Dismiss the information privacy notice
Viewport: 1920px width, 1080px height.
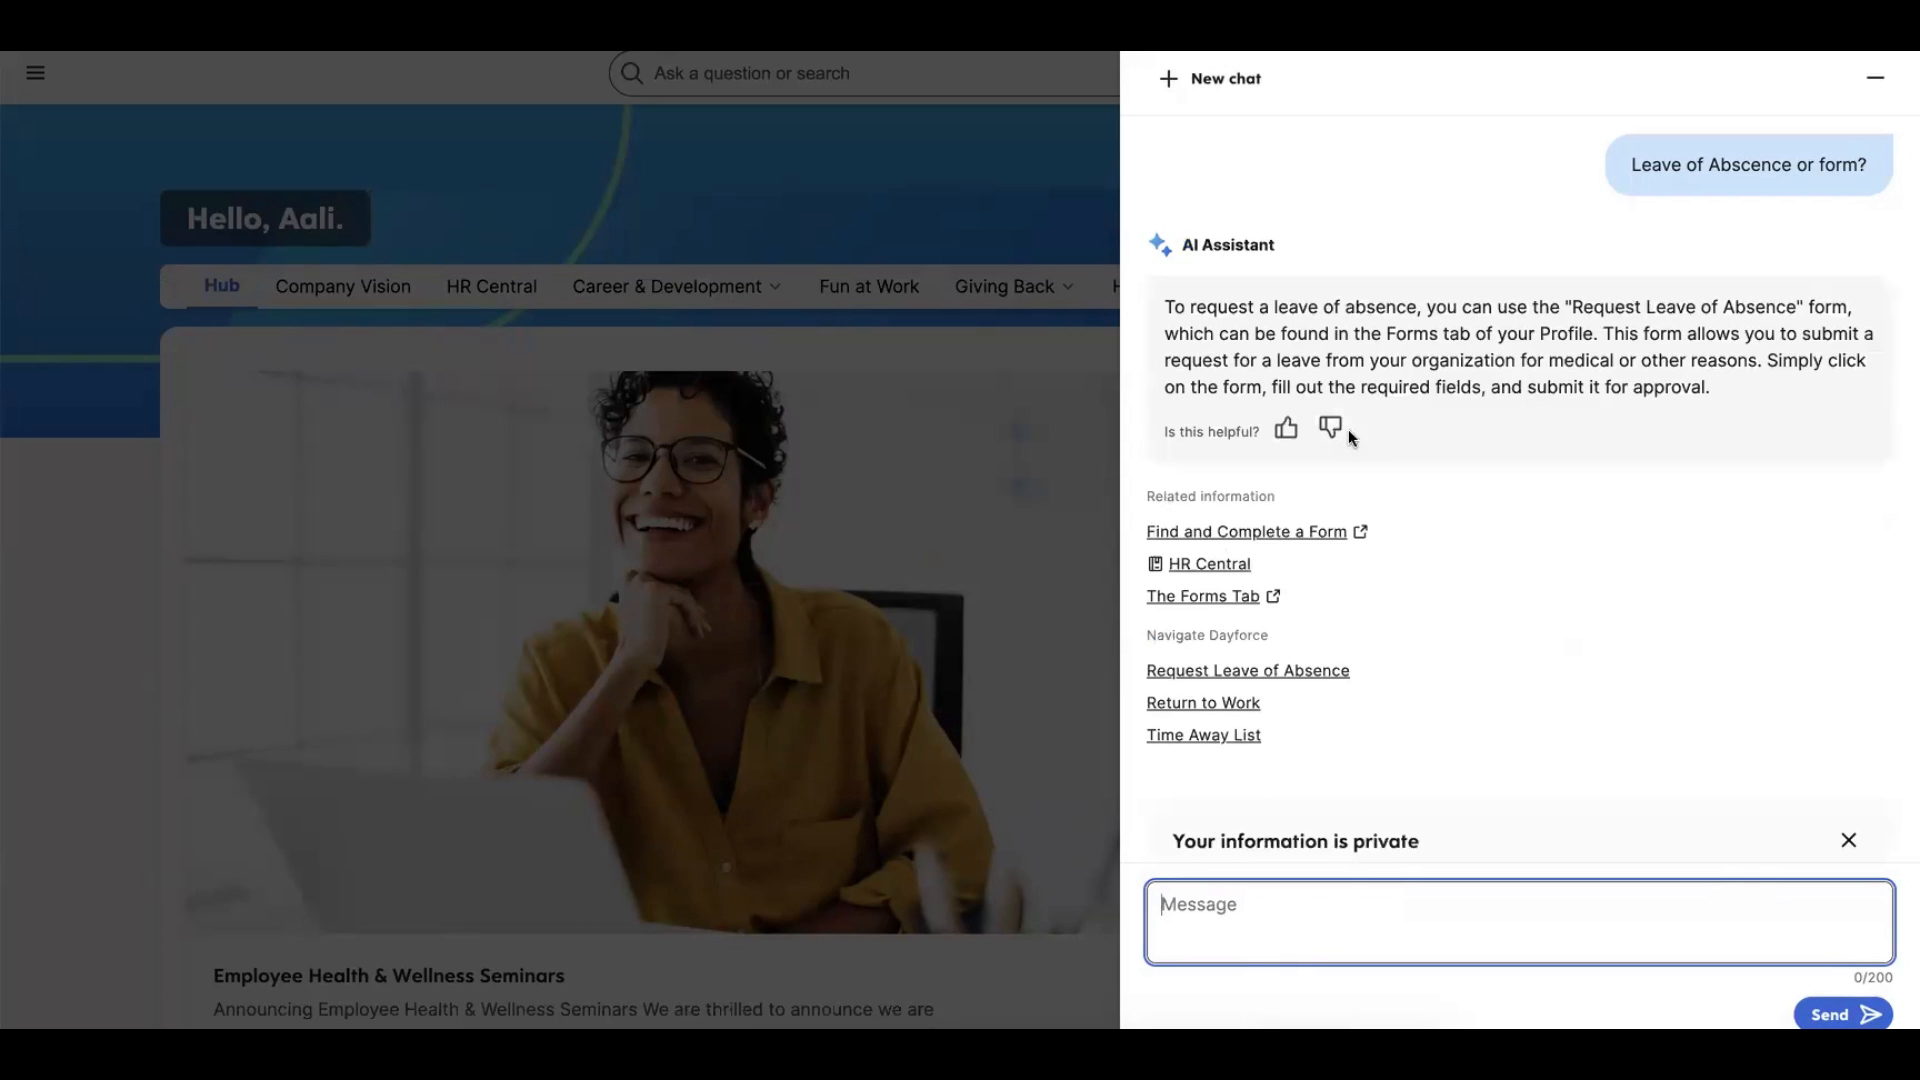click(1848, 840)
